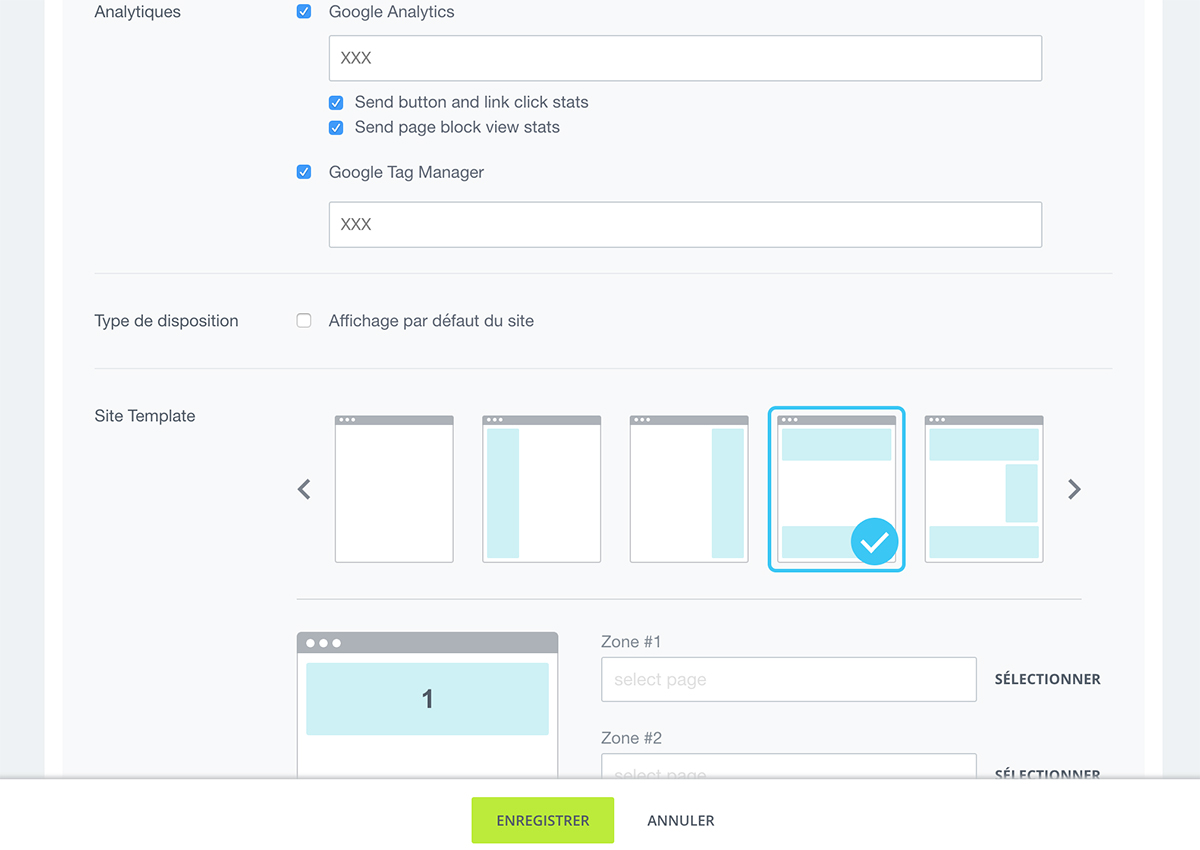This screenshot has width=1200, height=850.
Task: Disable Send button and link click stats
Action: pyautogui.click(x=336, y=102)
